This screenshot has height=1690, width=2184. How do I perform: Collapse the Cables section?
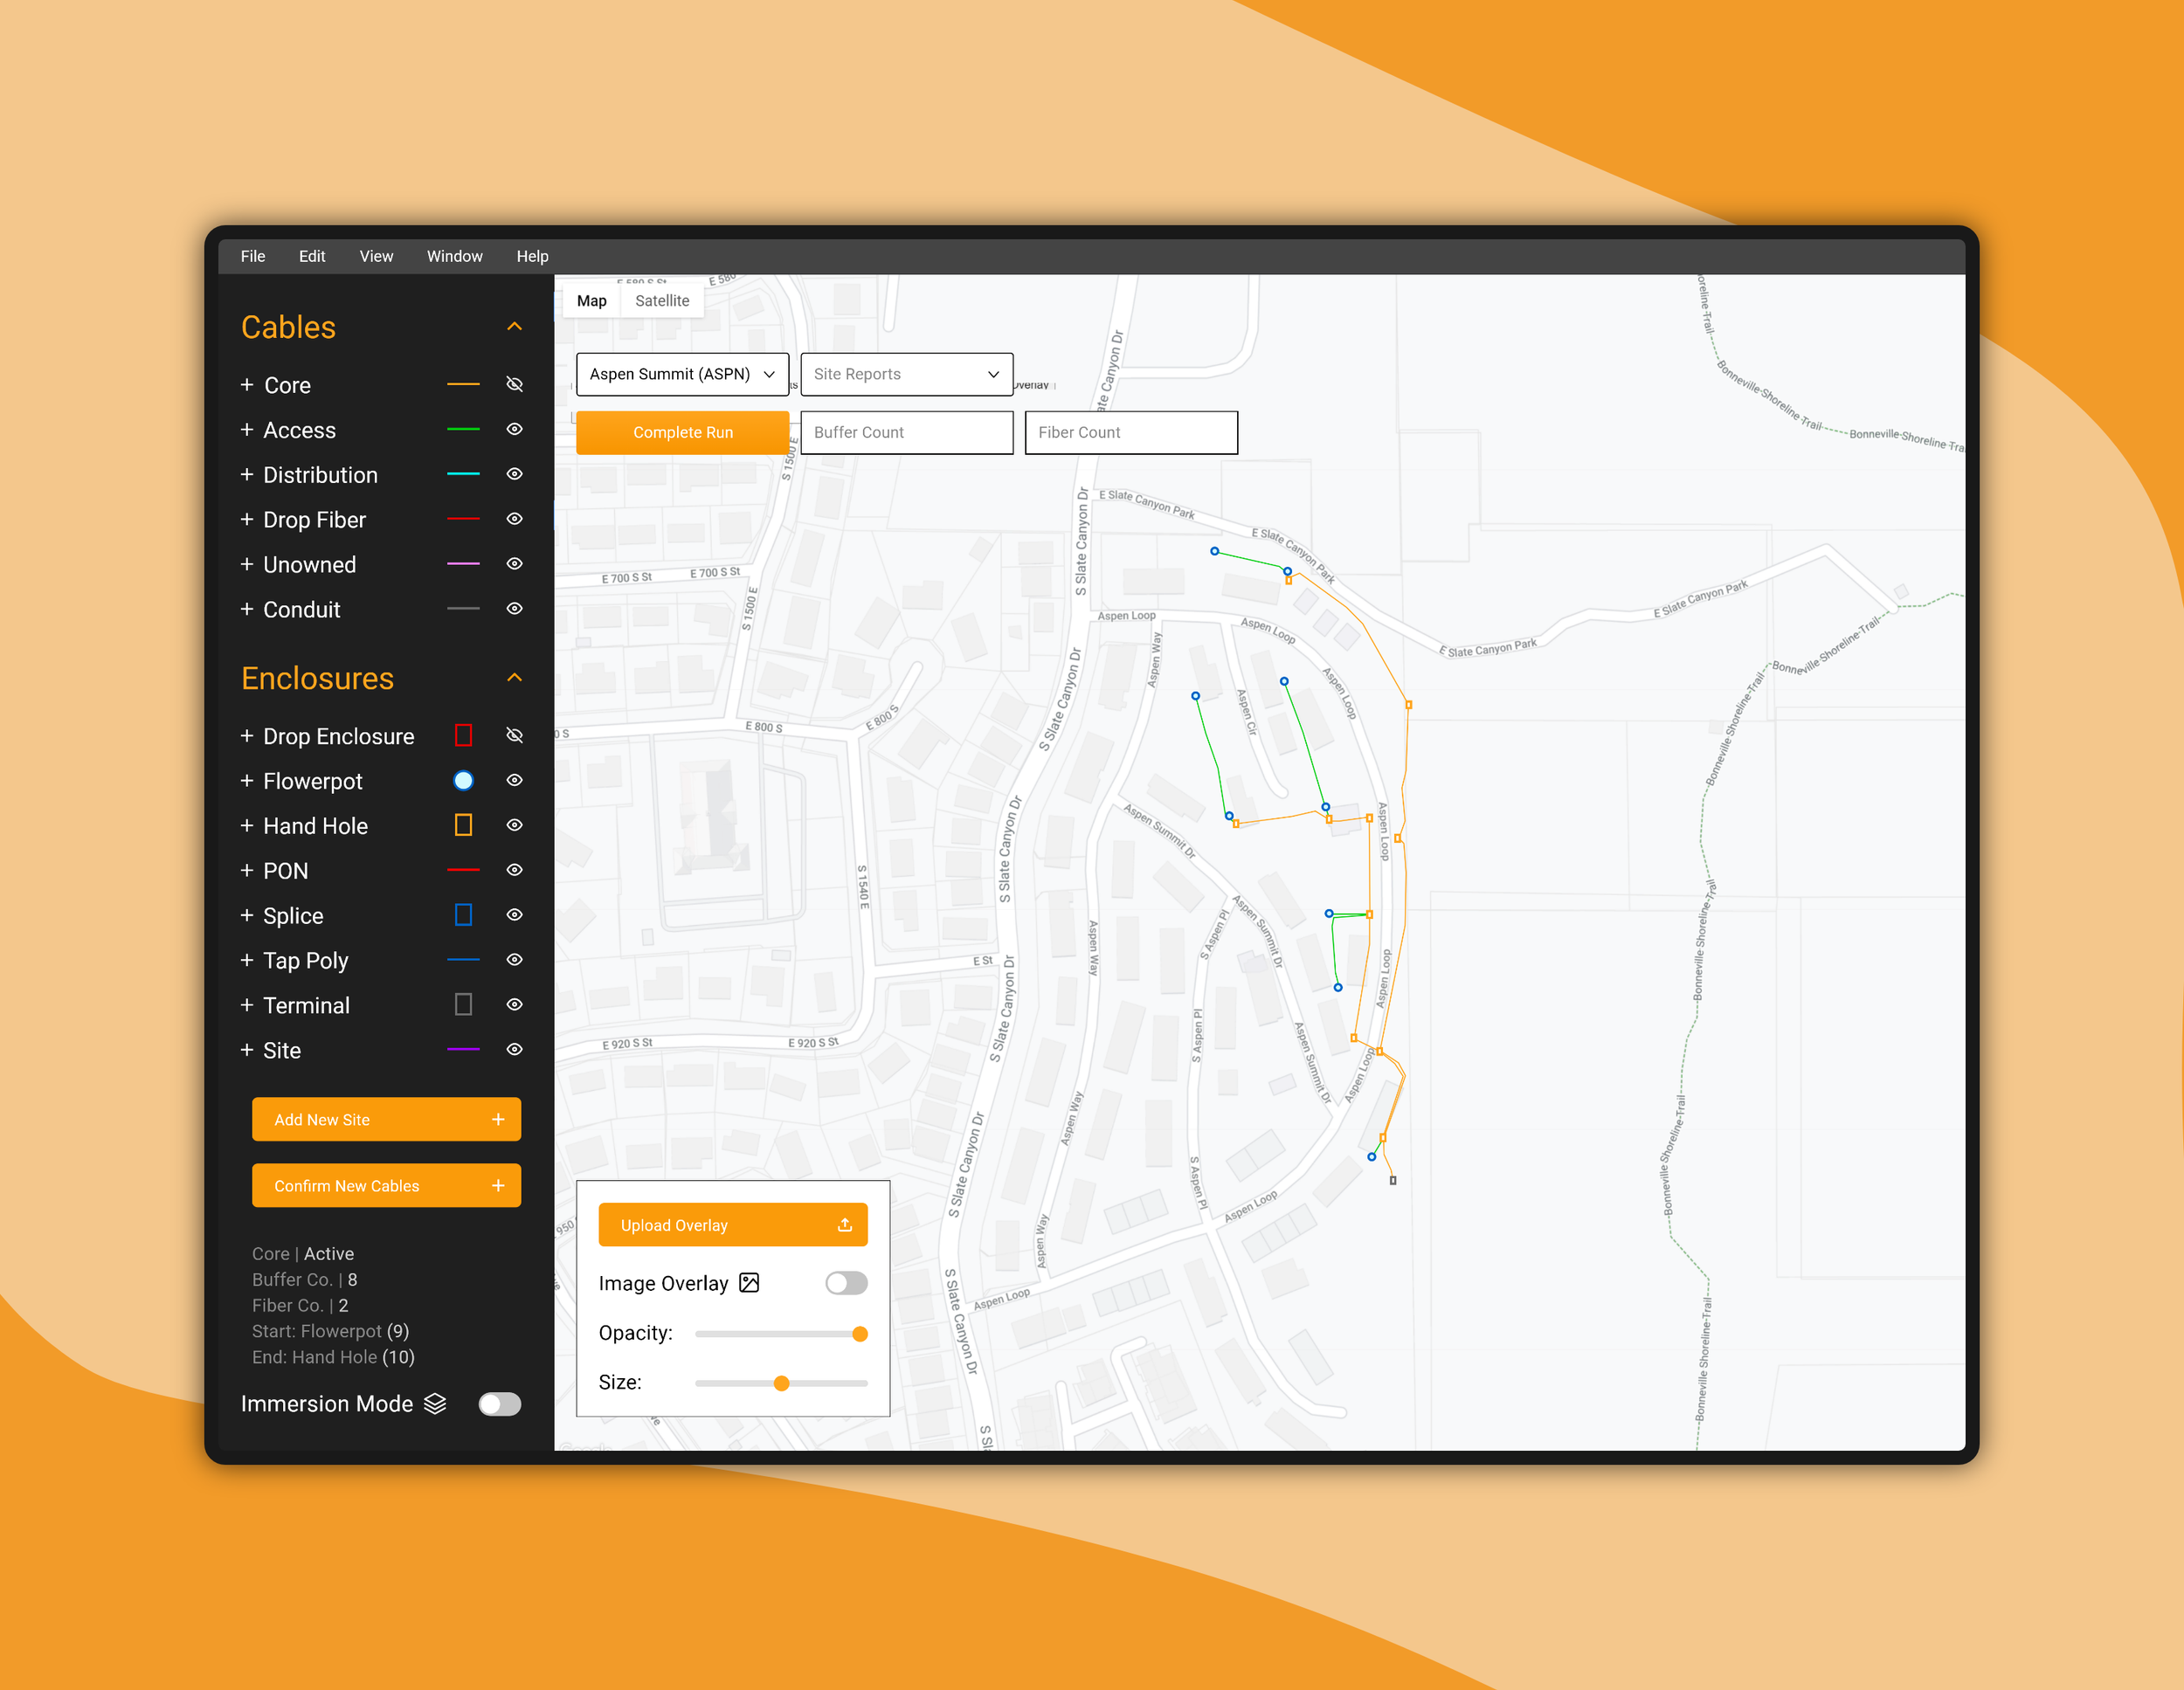click(x=514, y=327)
